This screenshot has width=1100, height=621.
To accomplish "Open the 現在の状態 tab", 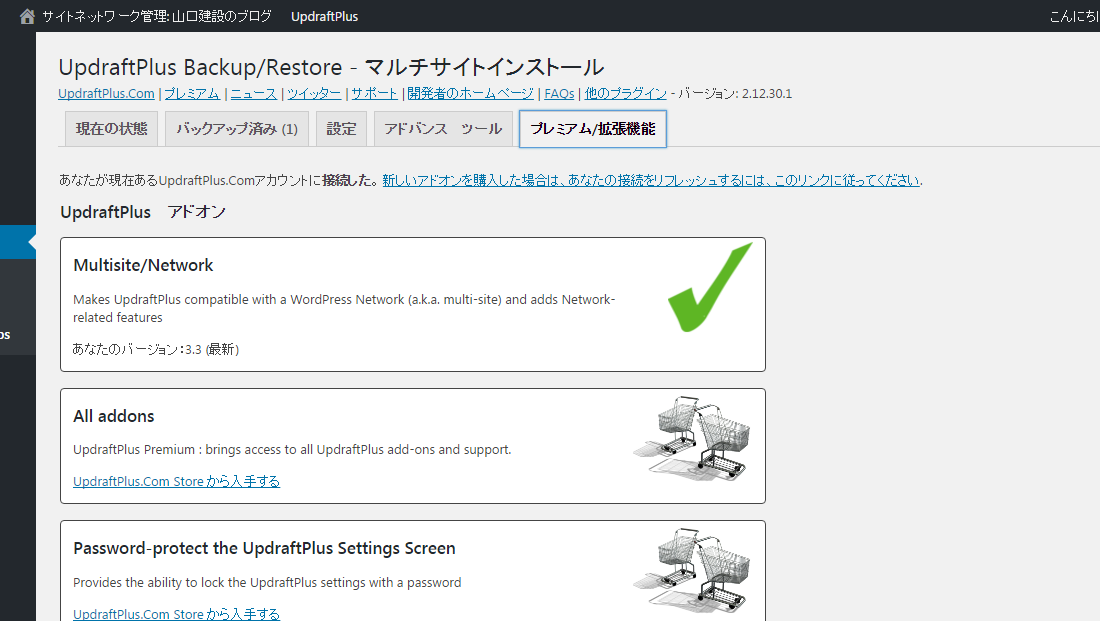I will [x=111, y=129].
